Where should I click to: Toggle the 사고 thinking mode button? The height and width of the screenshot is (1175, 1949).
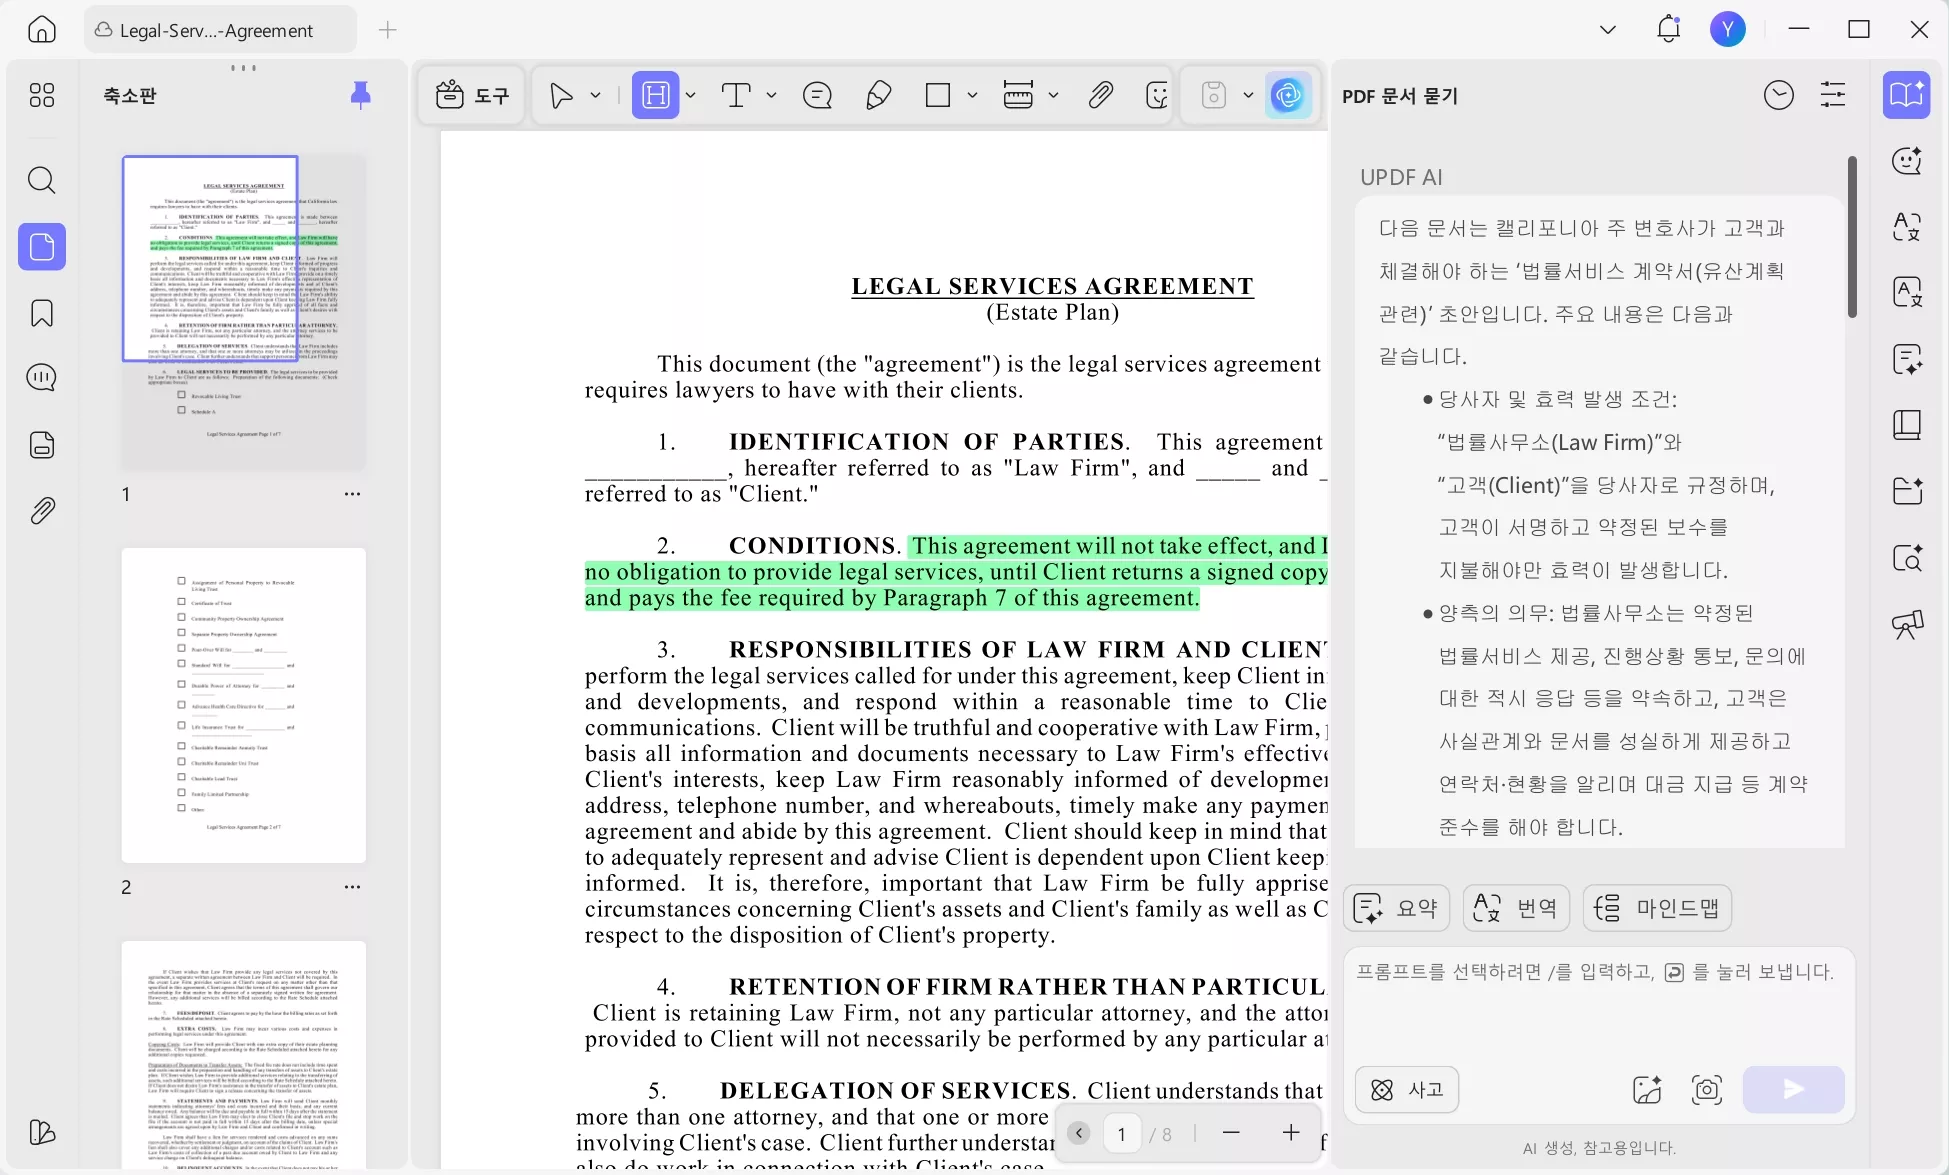[1407, 1089]
